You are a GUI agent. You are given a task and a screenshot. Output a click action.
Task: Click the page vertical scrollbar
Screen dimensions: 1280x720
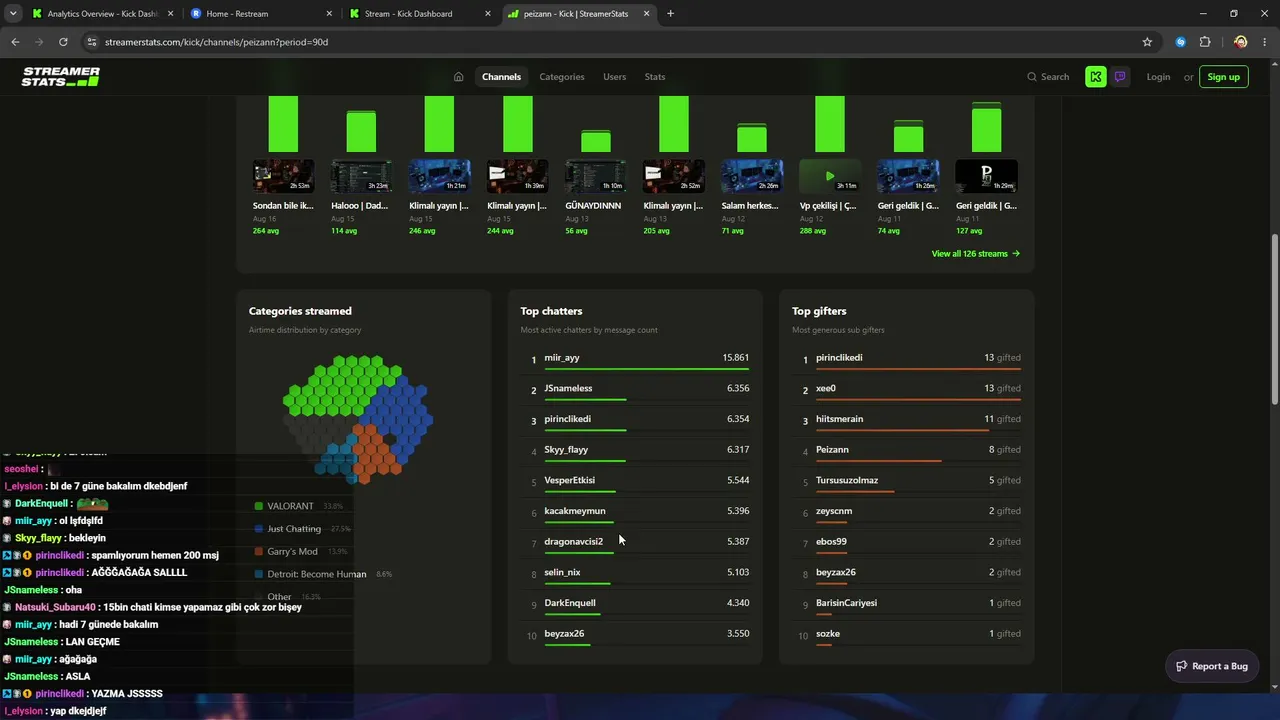[x=1274, y=319]
